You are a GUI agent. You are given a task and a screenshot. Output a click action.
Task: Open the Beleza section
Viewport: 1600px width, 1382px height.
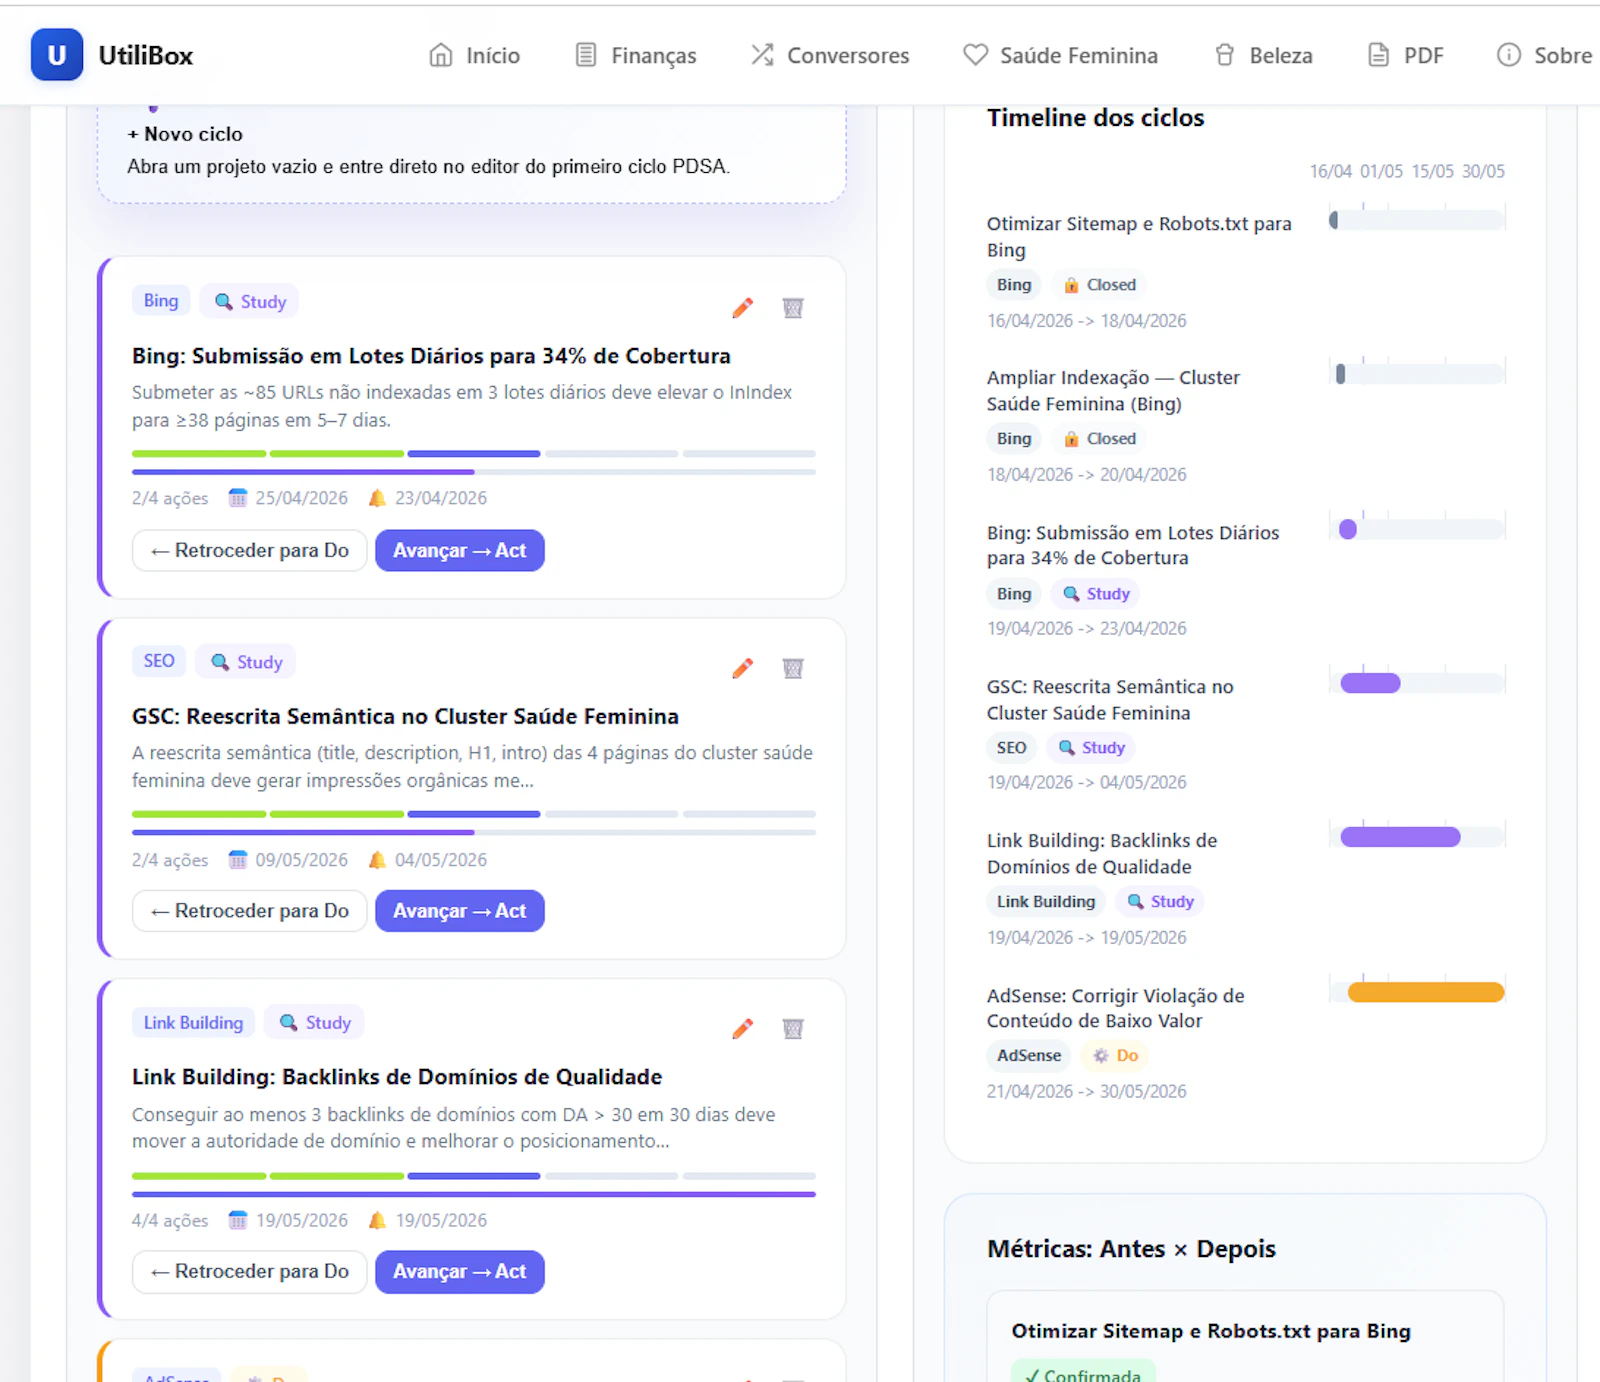tap(1262, 55)
